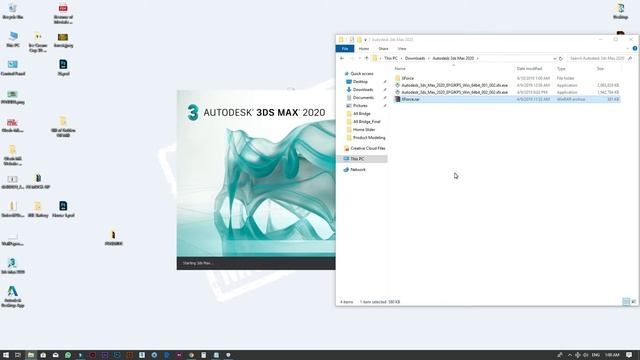Viewport: 640px width, 360px height.
Task: Open the View ribbon tab
Action: click(402, 49)
